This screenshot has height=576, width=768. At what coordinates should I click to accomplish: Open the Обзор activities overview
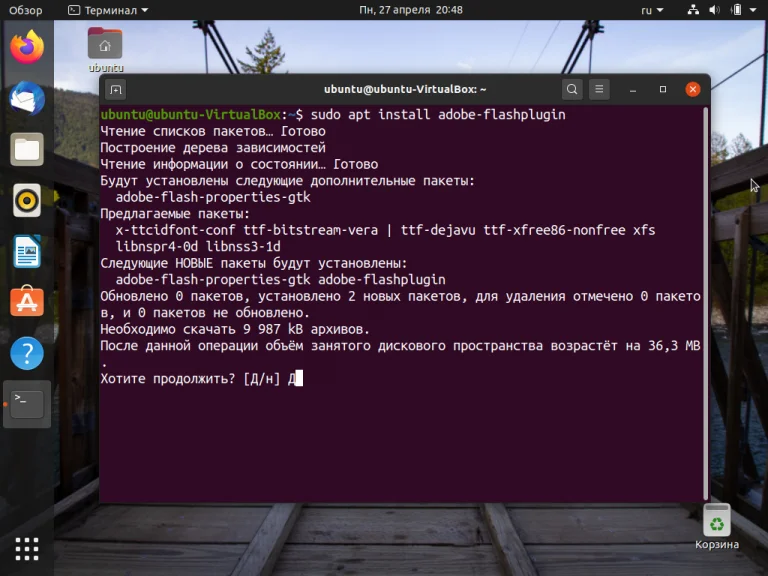tap(25, 10)
